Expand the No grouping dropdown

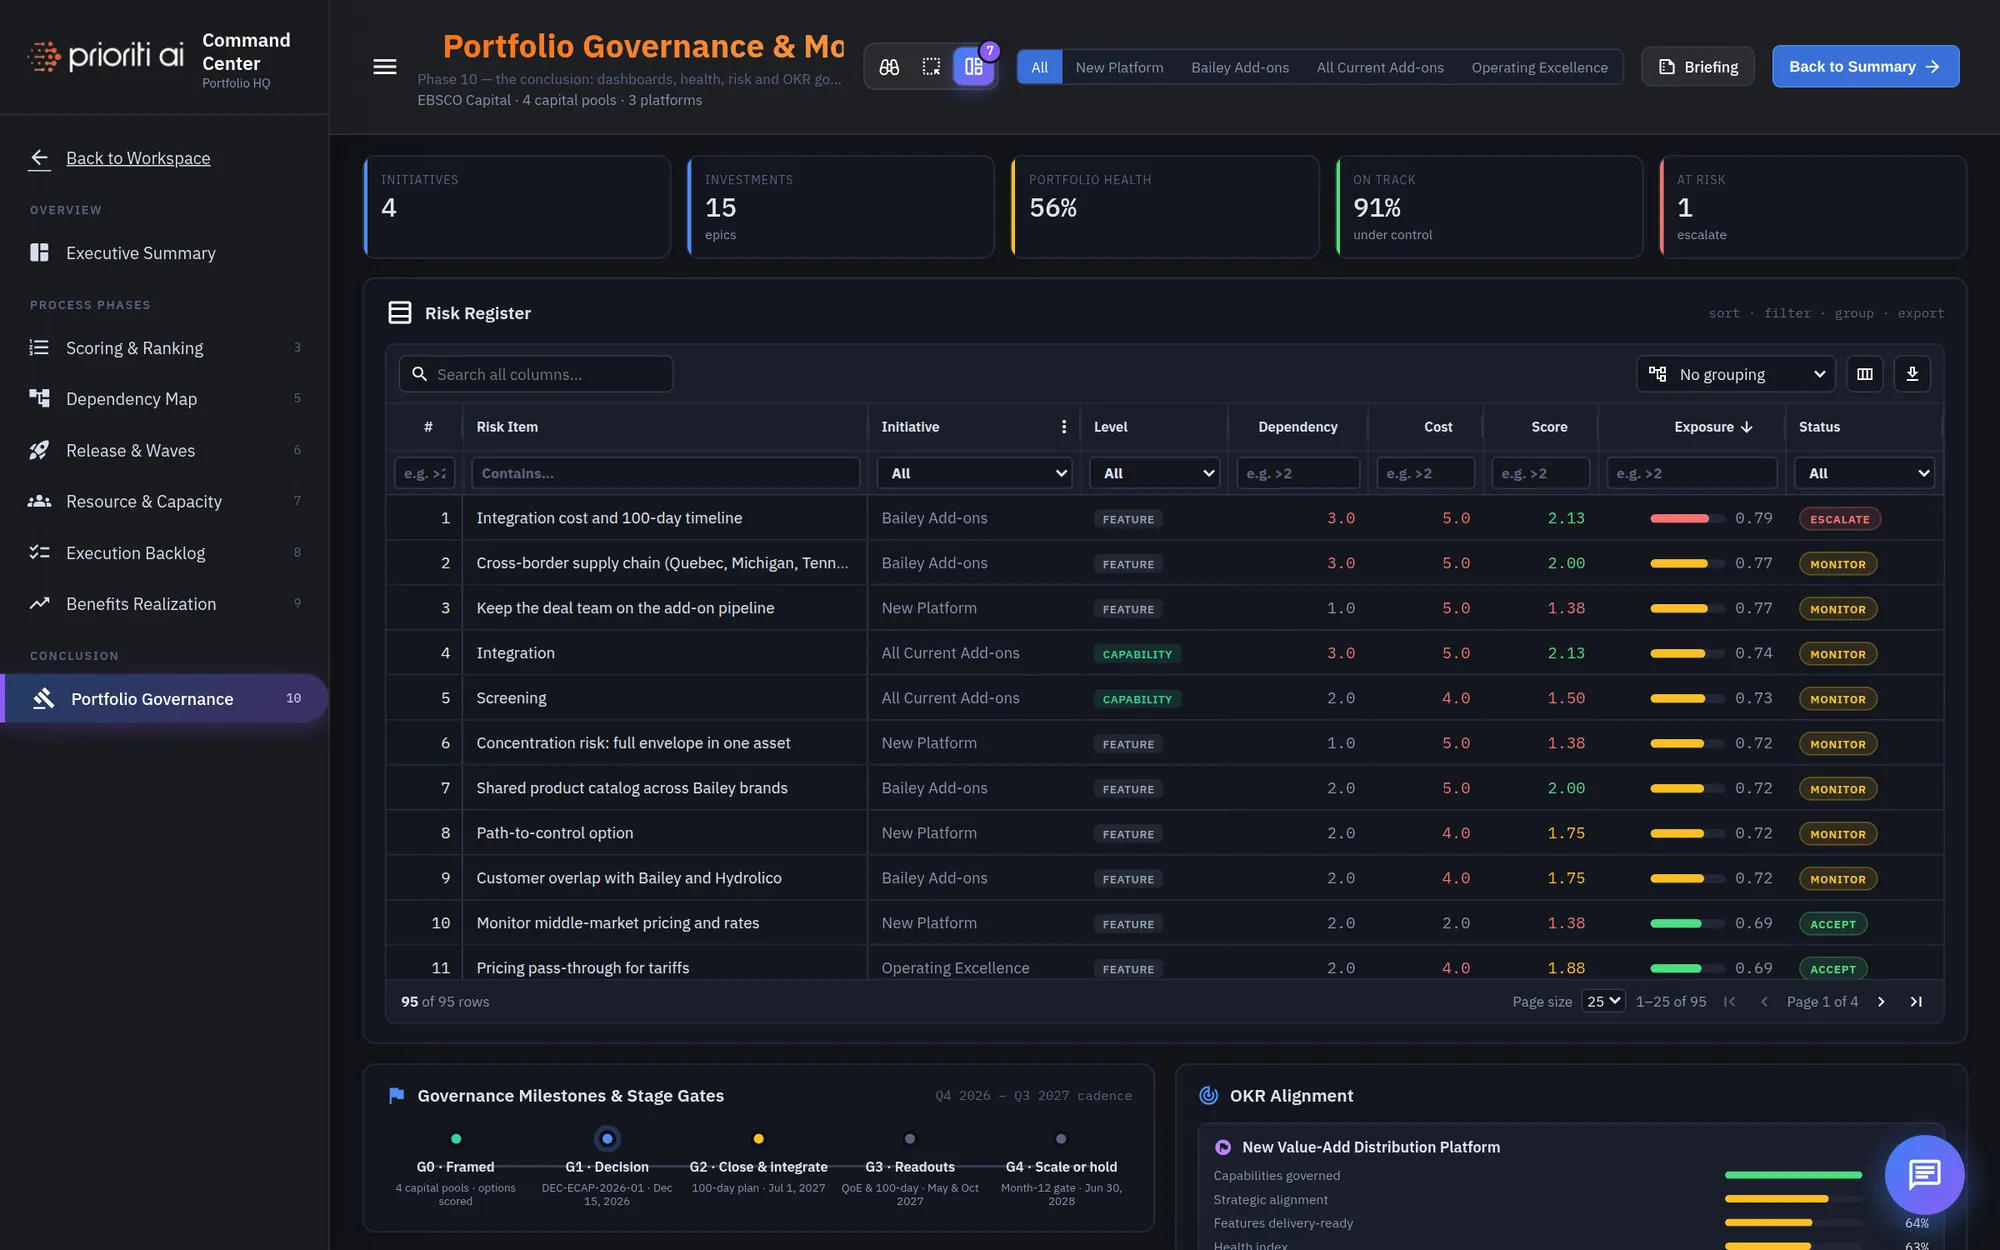click(x=1736, y=374)
